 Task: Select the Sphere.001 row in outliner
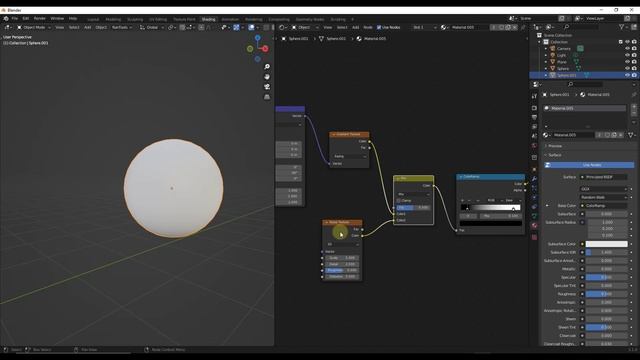pyautogui.click(x=583, y=75)
